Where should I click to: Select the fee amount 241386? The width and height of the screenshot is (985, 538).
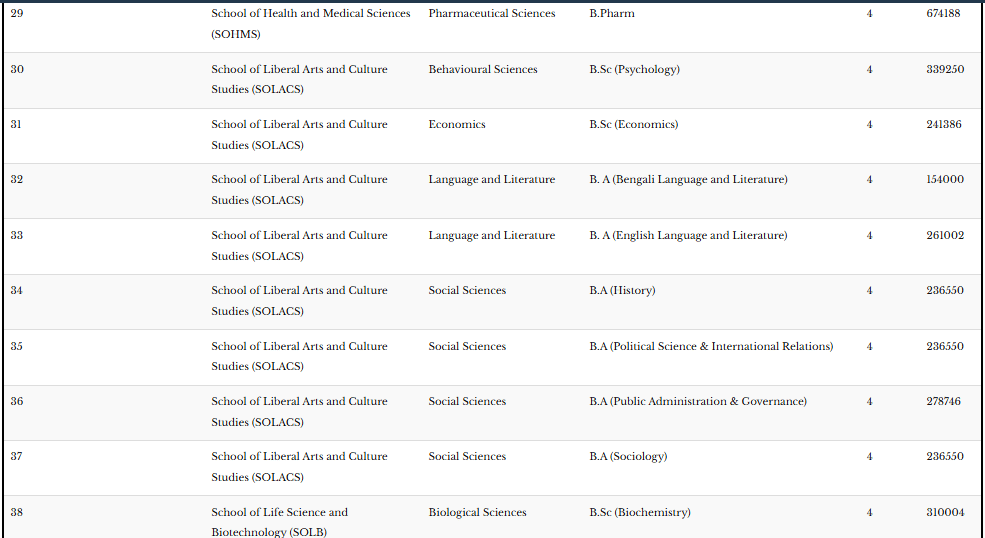944,125
